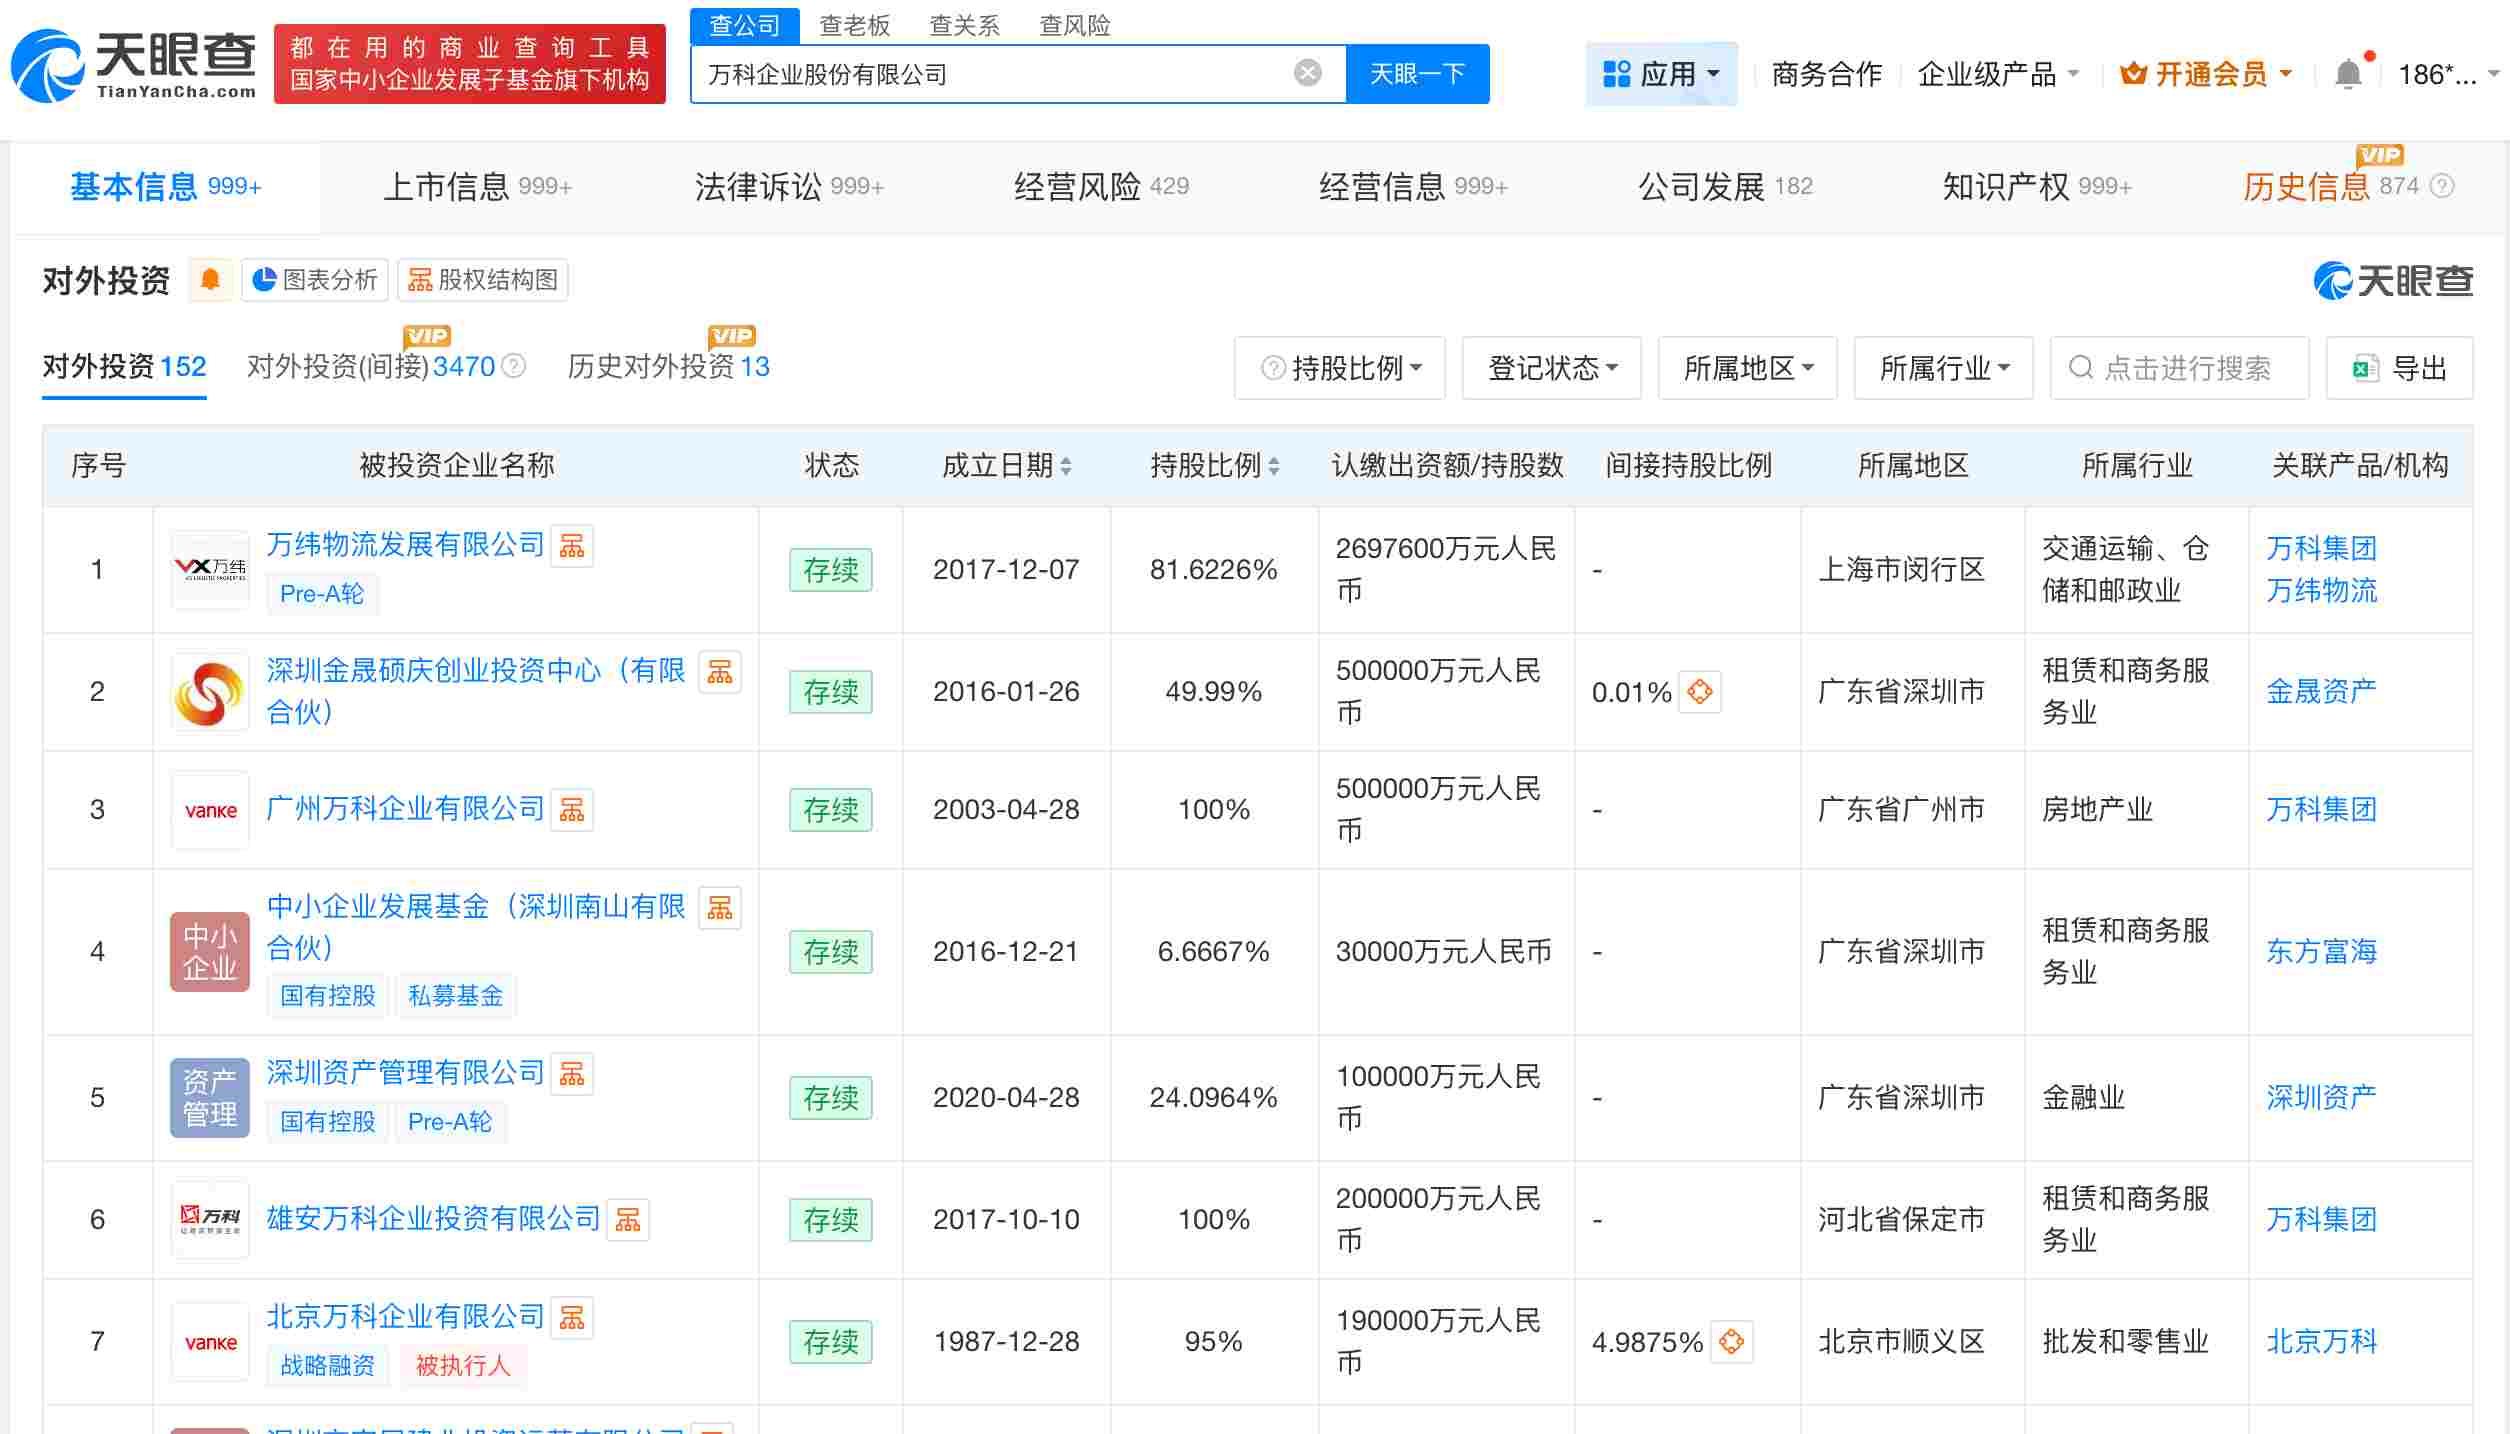Open the 持股比例 filter dropdown
2510x1434 pixels.
pyautogui.click(x=1340, y=368)
